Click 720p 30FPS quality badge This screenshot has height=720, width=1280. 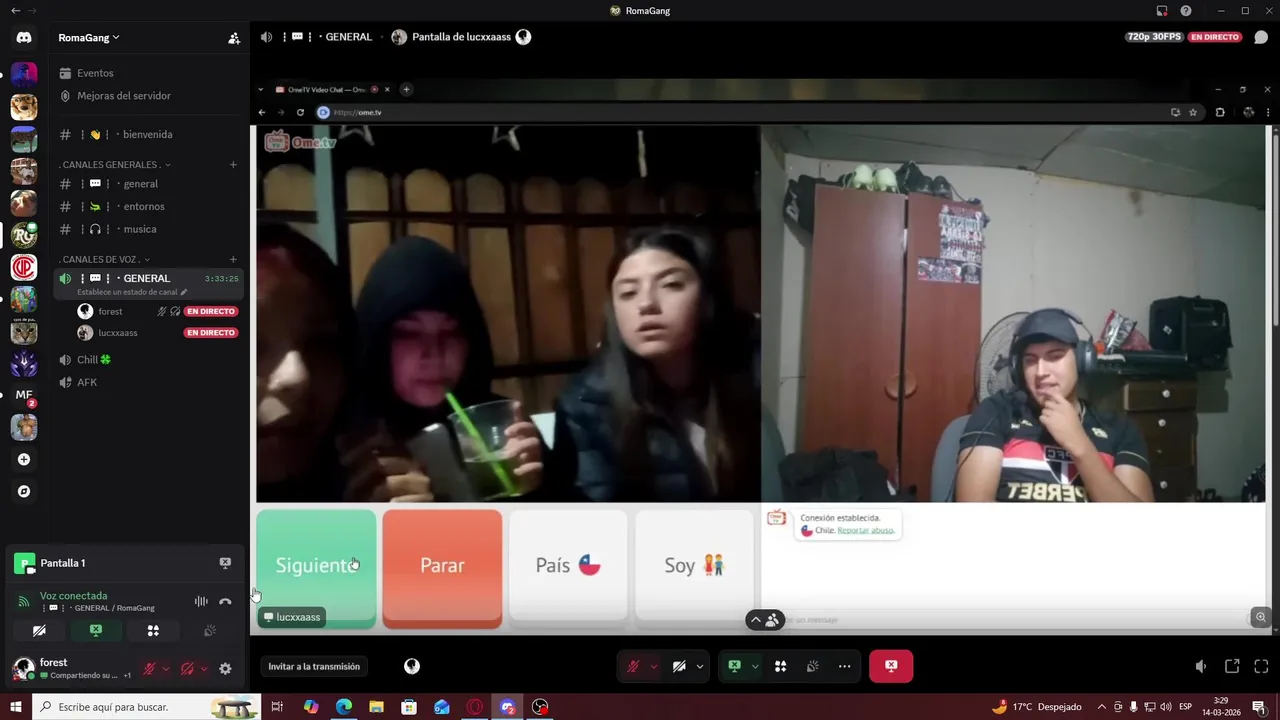pos(1155,37)
